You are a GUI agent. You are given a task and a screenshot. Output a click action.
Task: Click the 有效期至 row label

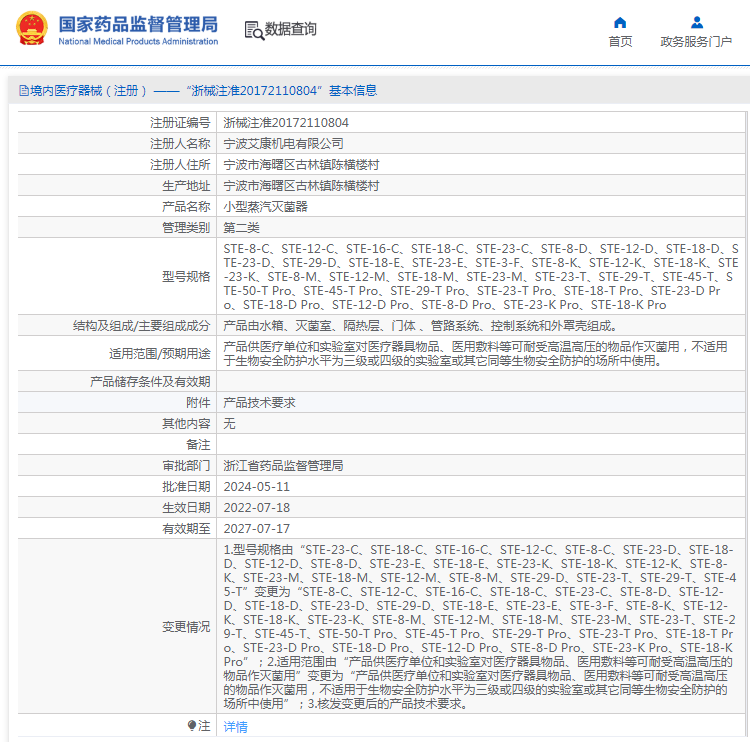coord(186,529)
